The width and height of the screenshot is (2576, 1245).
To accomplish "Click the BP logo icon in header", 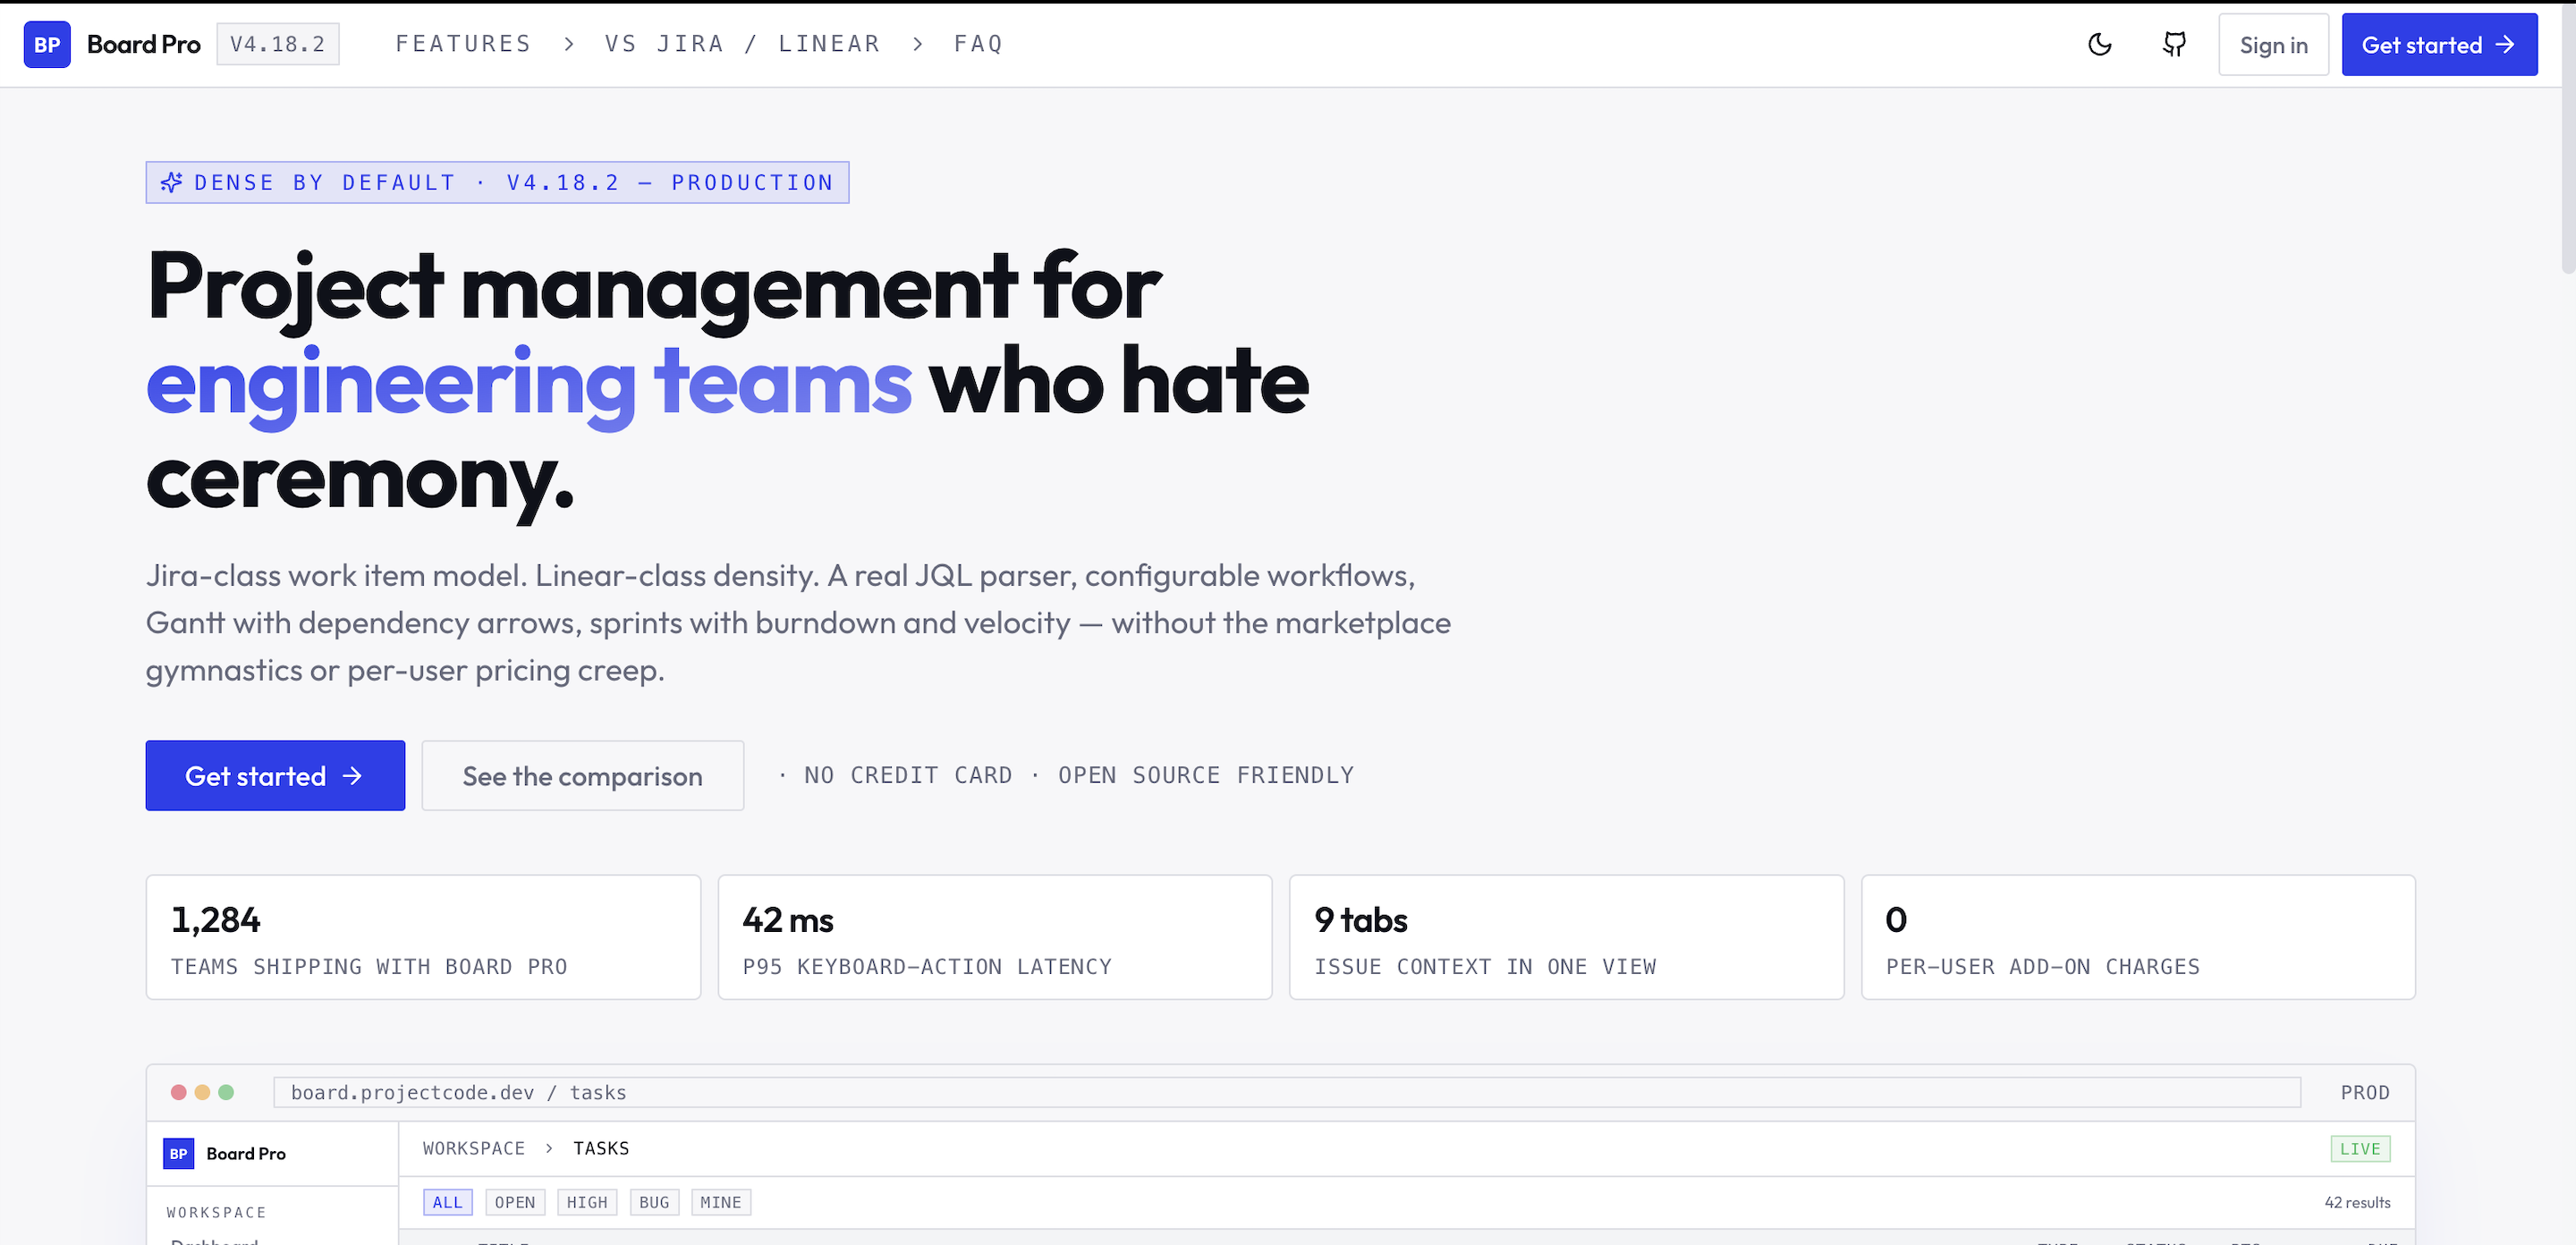I will pos(47,44).
